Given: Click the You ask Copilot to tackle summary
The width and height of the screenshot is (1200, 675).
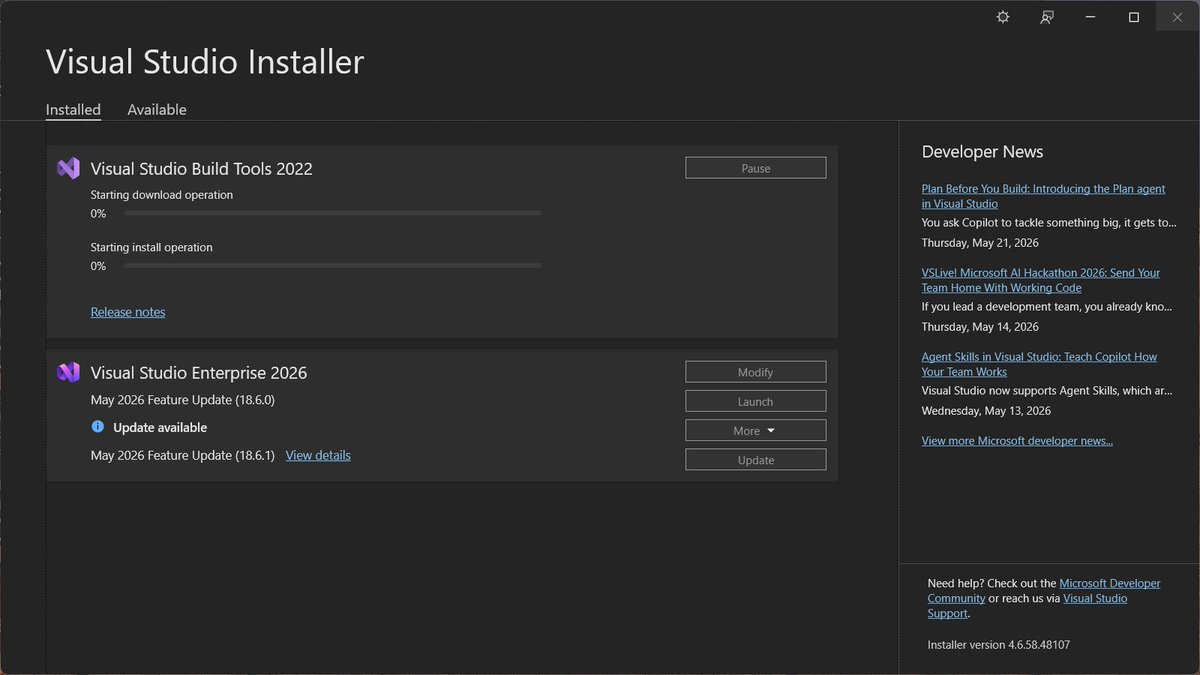Looking at the screenshot, I should pyautogui.click(x=1049, y=223).
